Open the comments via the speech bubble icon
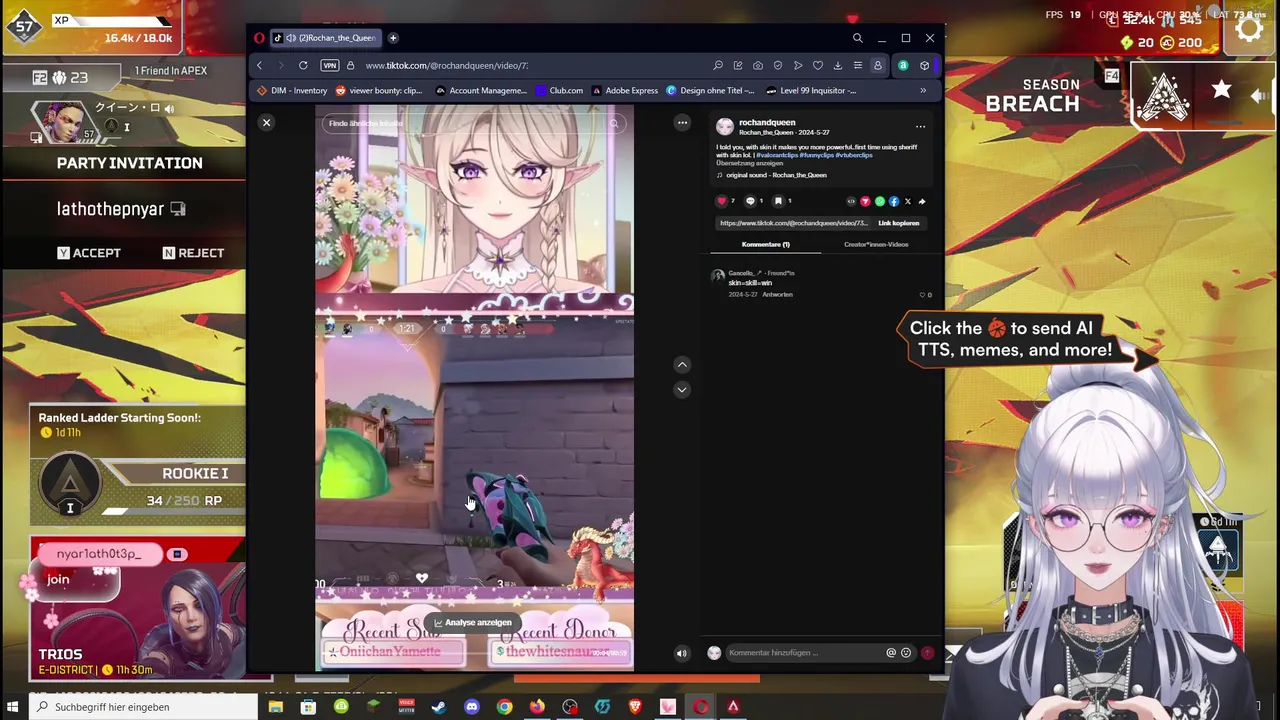The image size is (1280, 720). coord(750,201)
